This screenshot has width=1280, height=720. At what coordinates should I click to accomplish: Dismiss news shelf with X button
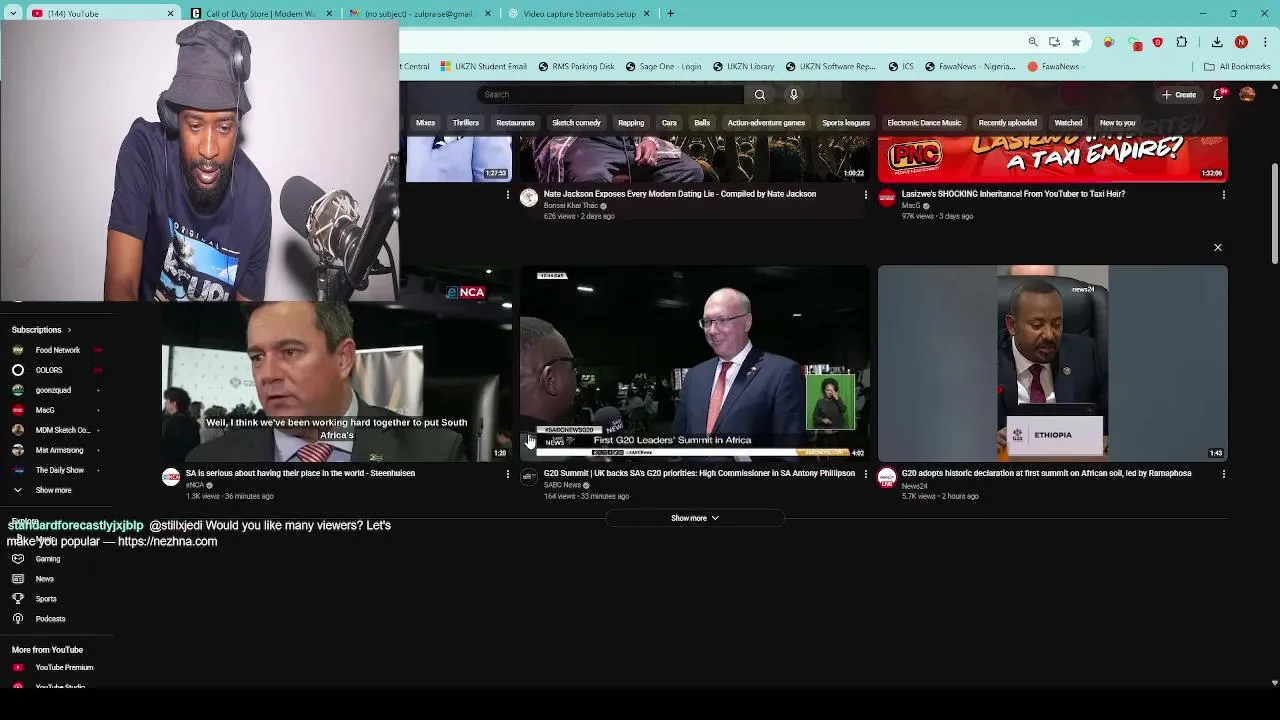point(1218,247)
